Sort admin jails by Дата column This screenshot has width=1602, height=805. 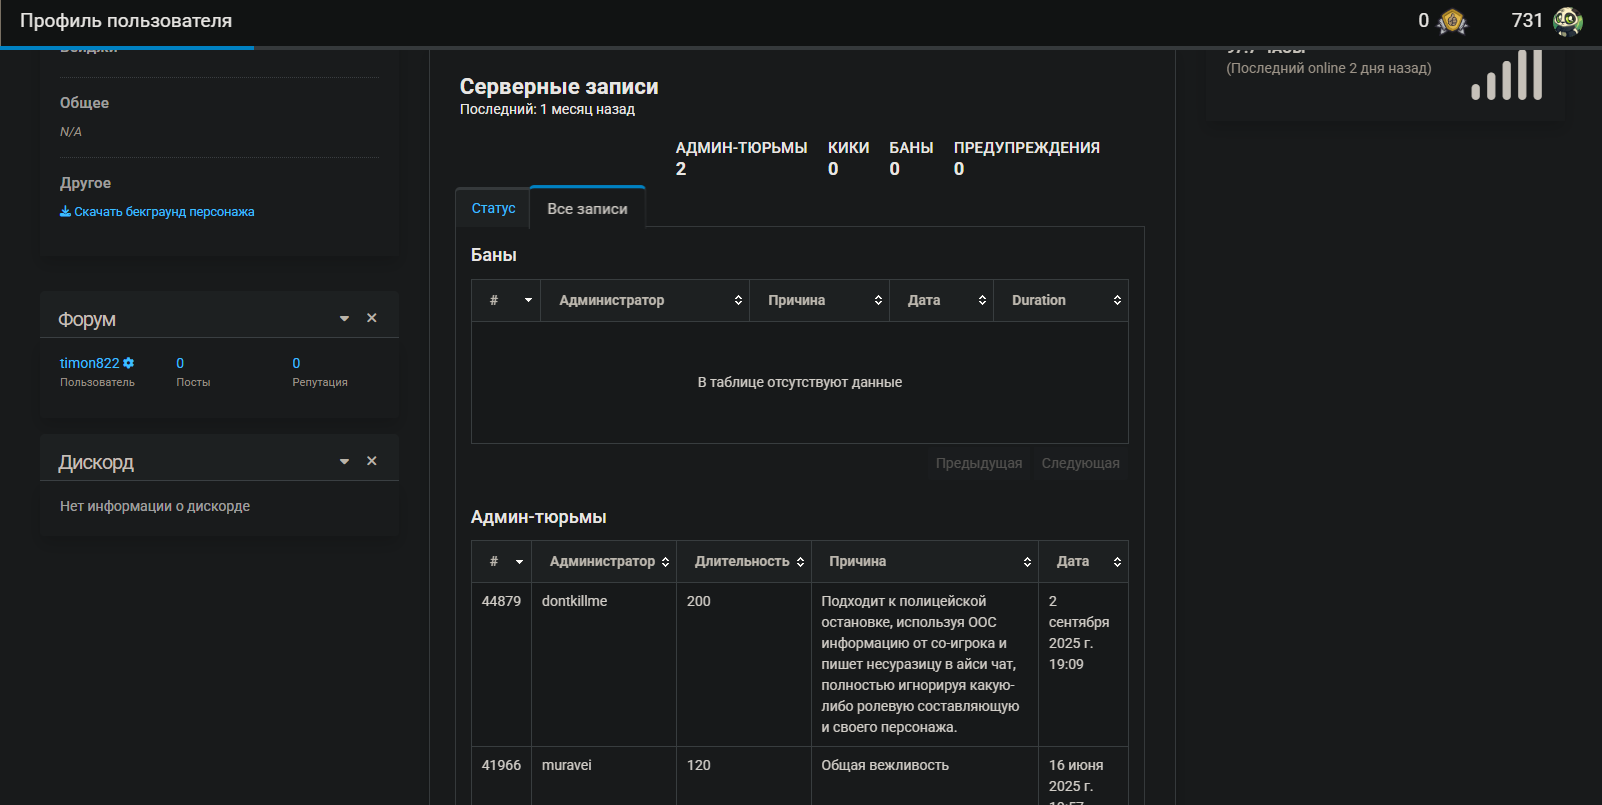[1084, 562]
